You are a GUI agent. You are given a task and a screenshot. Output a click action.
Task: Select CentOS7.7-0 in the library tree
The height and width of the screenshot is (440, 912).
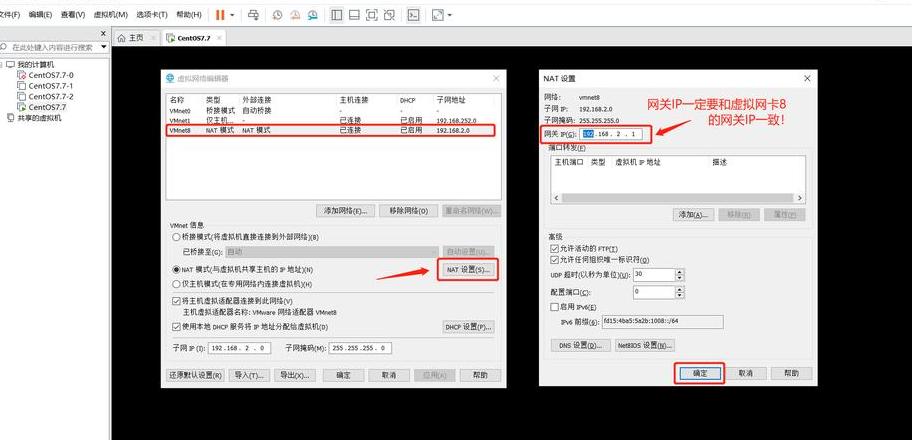click(45, 75)
